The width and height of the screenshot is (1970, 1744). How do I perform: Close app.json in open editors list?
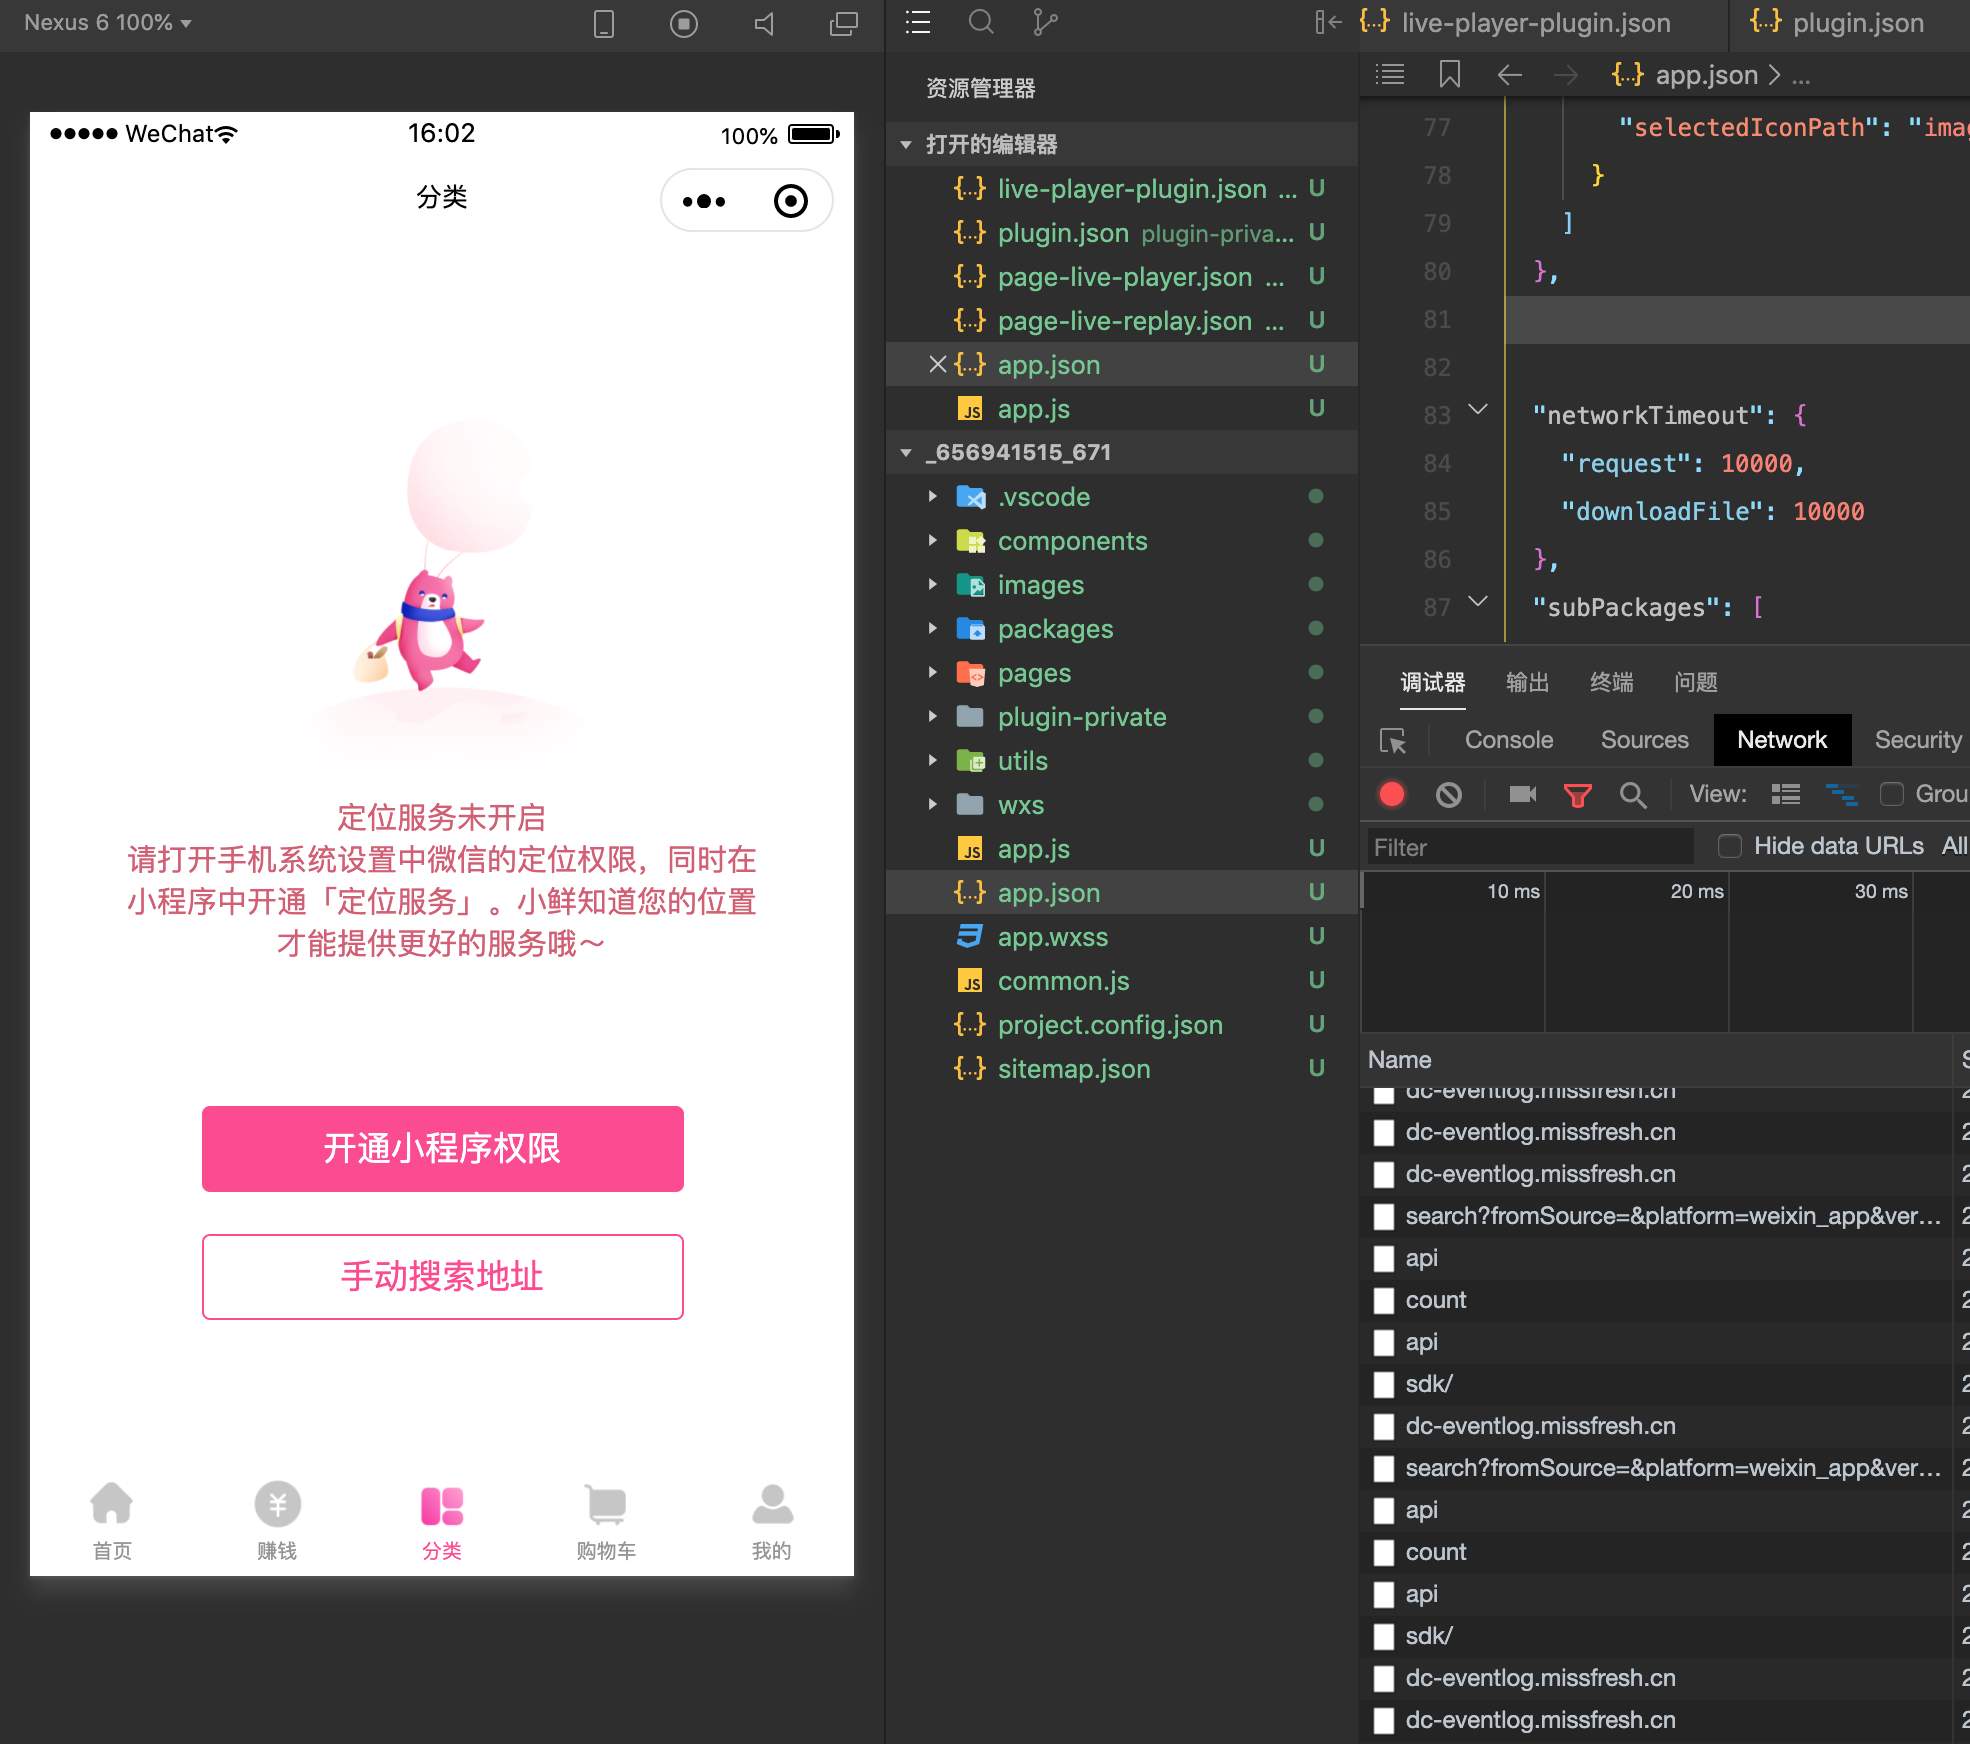(x=937, y=365)
